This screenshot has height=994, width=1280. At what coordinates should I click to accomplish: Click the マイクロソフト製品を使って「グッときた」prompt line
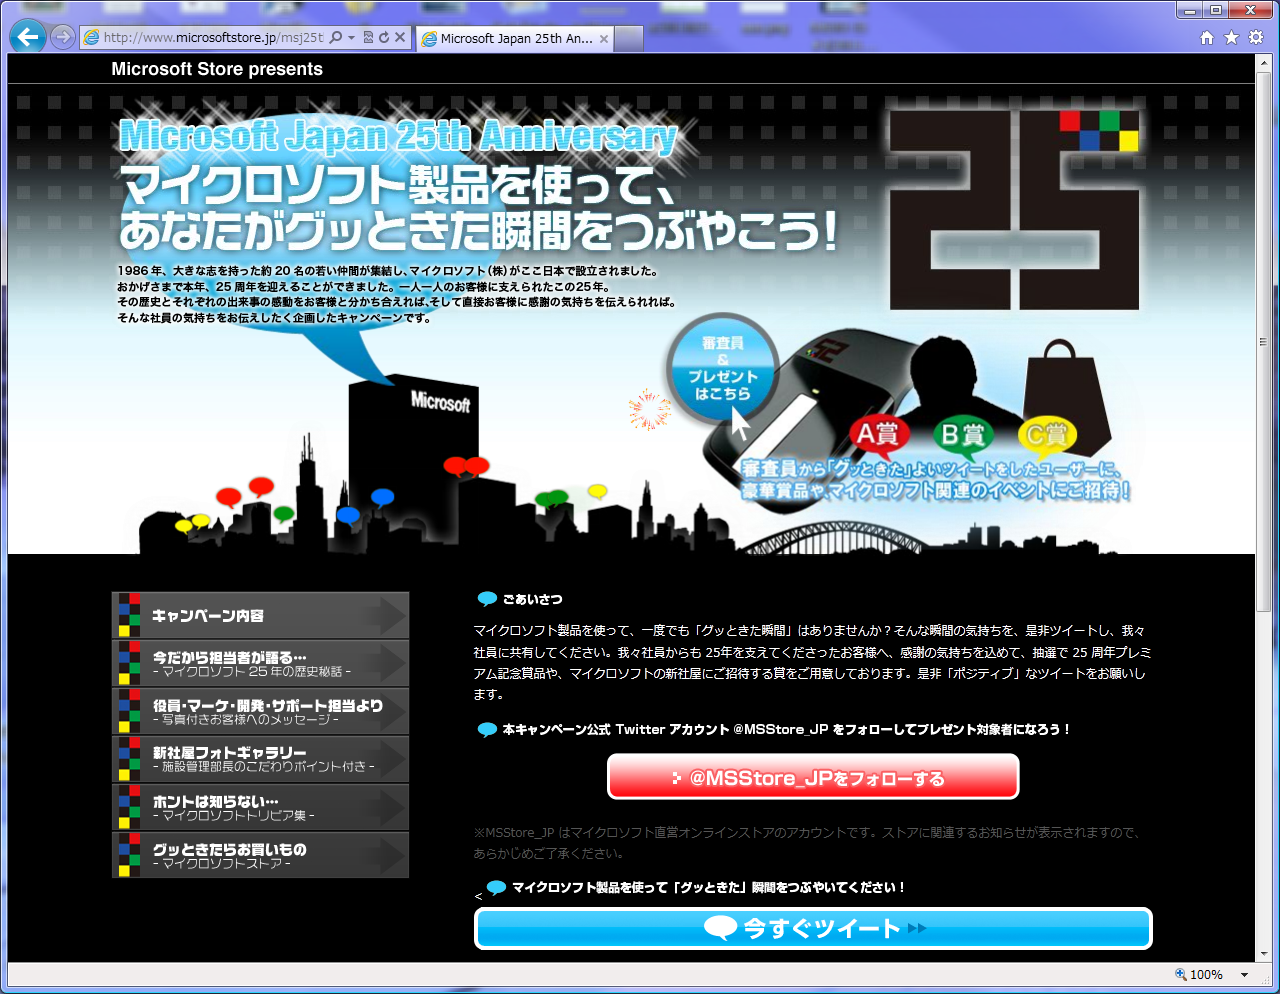tap(708, 887)
